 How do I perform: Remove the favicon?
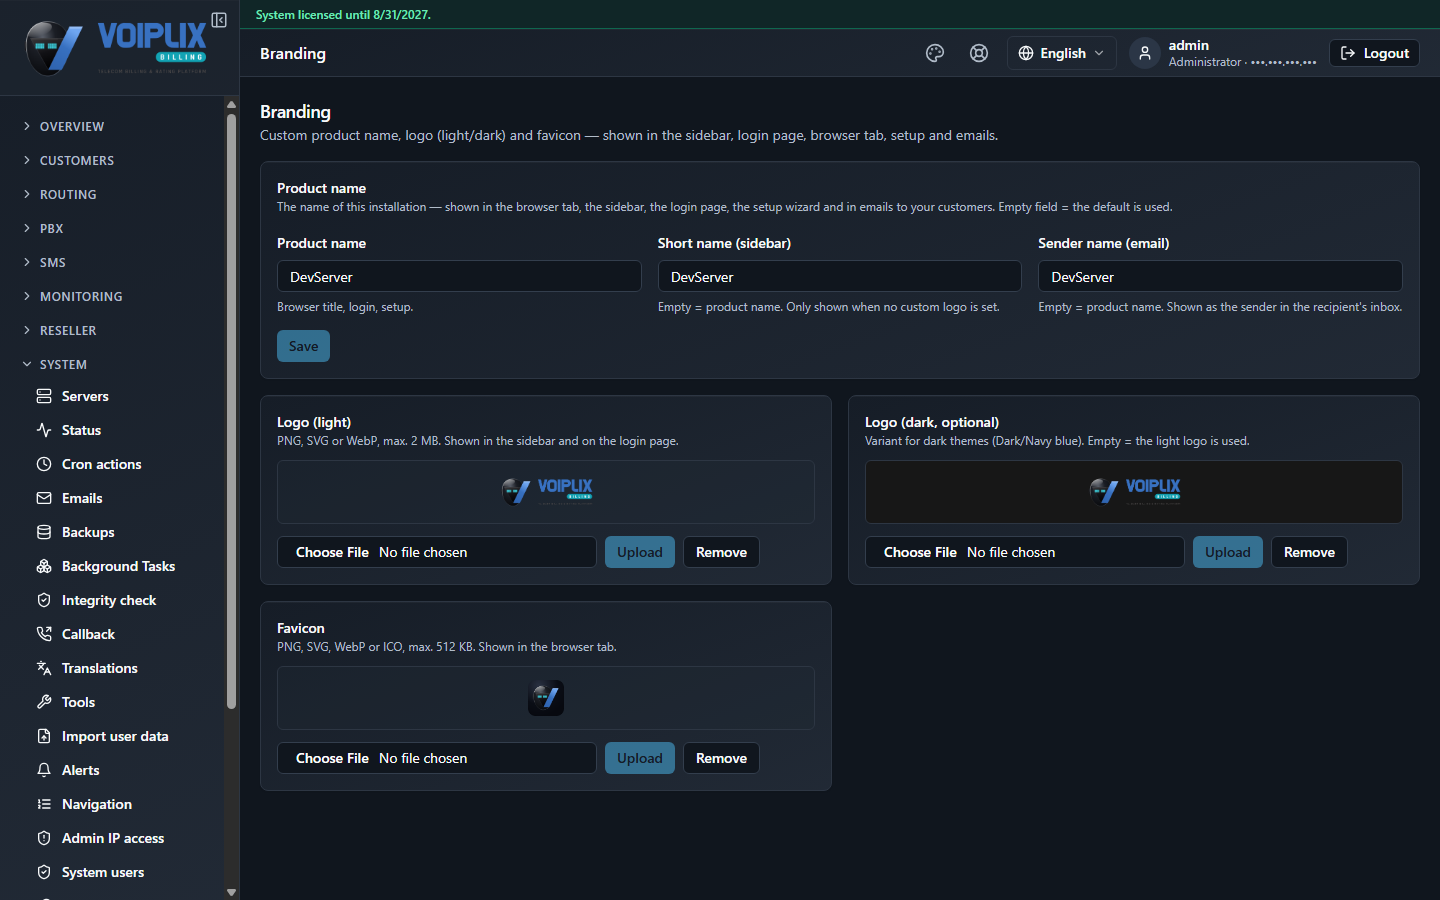(721, 758)
